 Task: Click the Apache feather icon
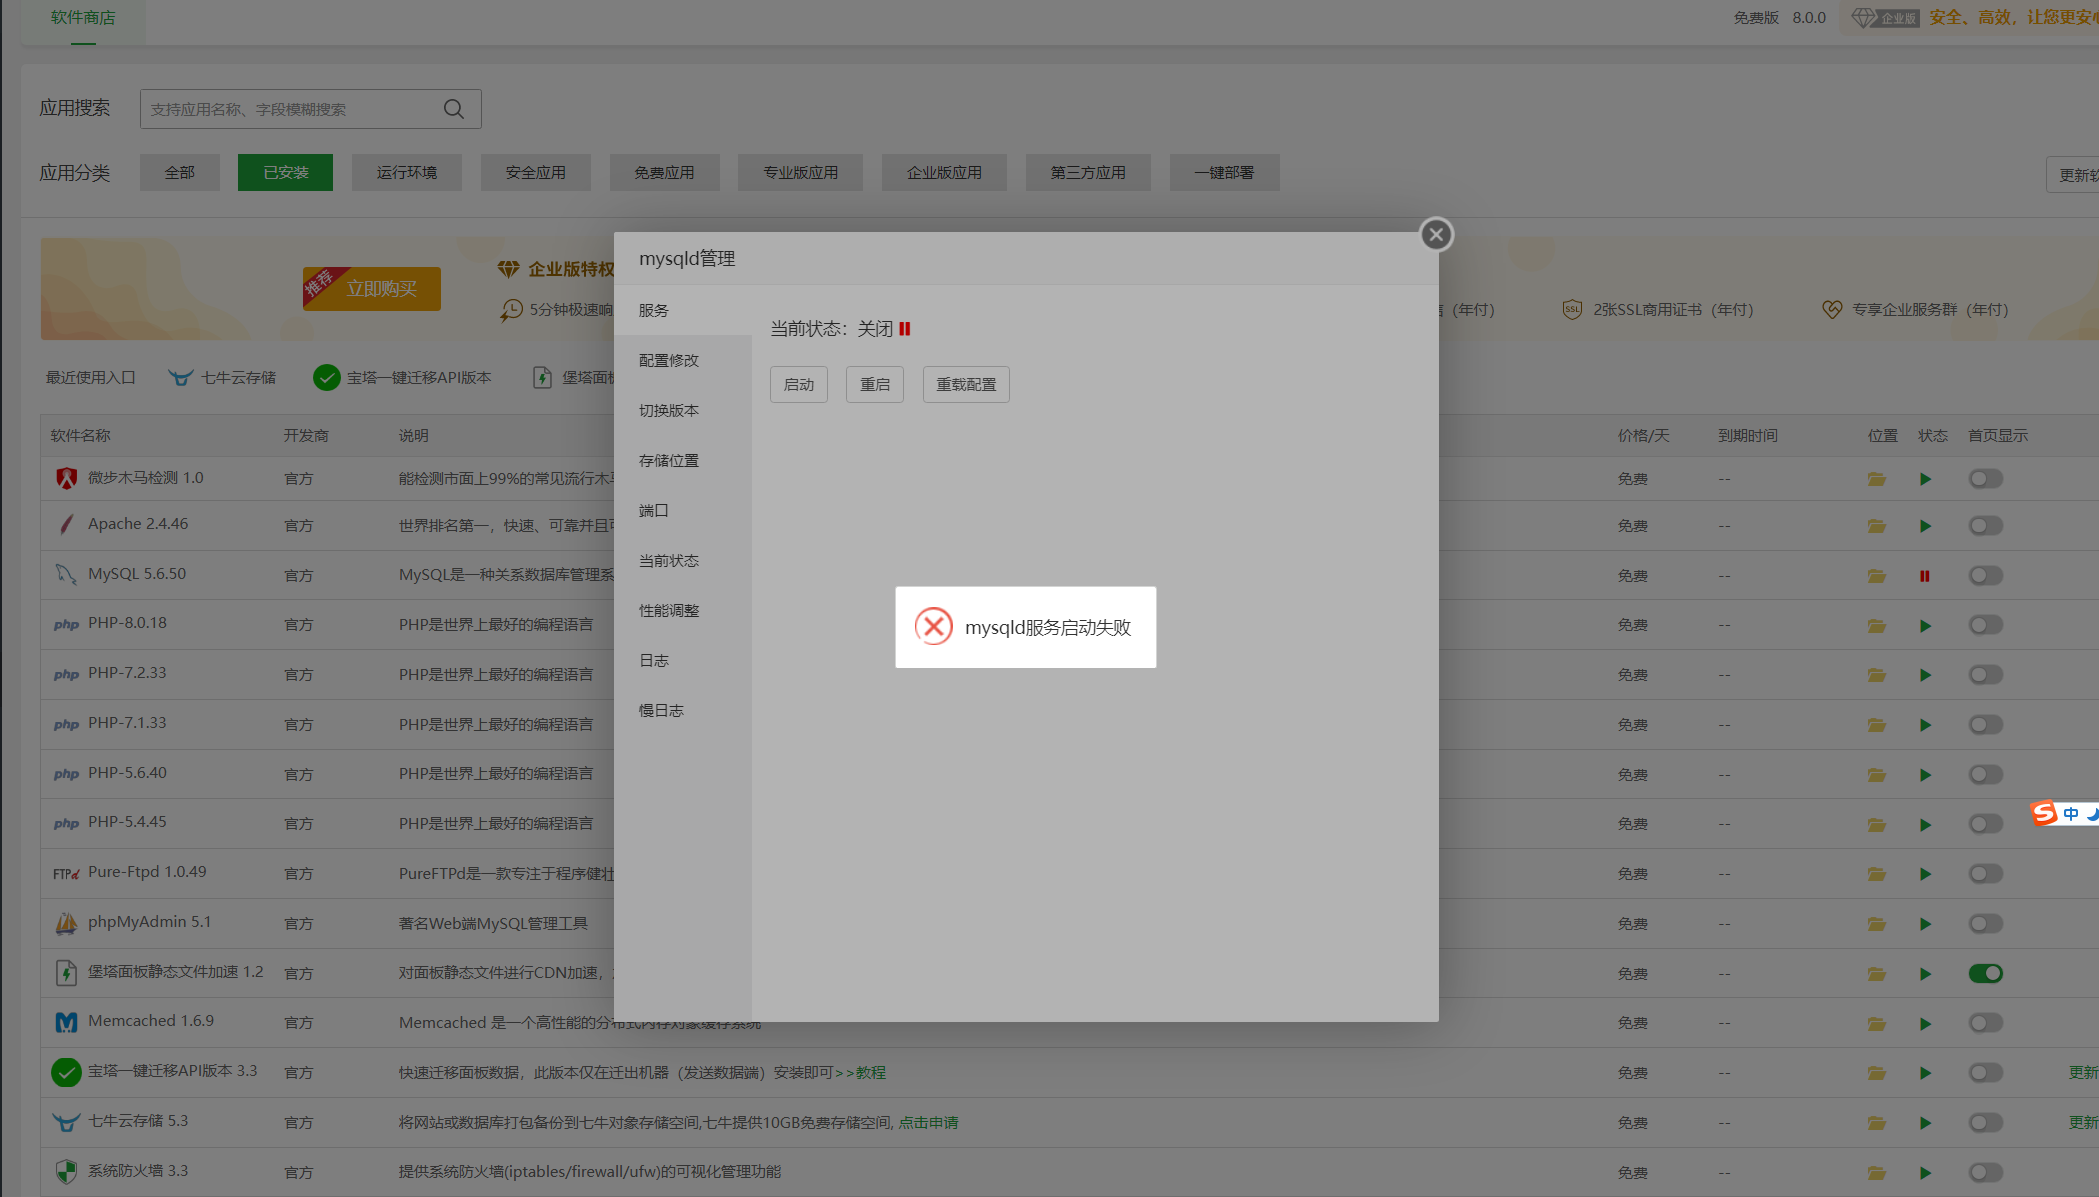click(66, 524)
